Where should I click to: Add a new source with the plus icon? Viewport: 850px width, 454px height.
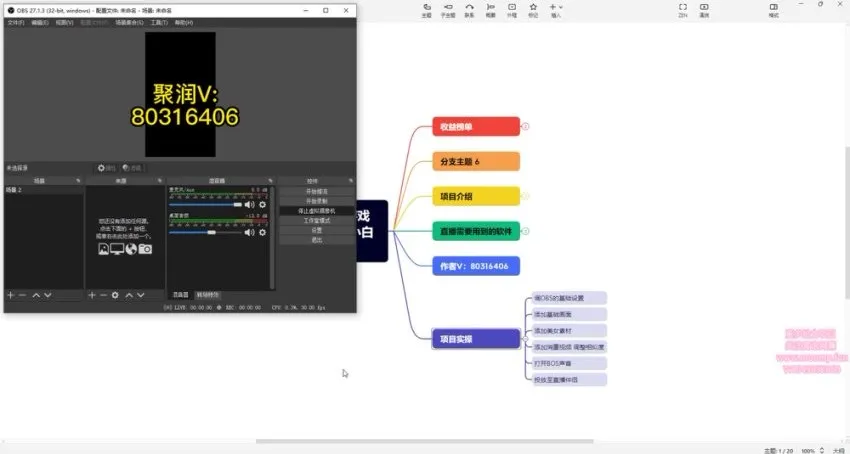pos(91,295)
